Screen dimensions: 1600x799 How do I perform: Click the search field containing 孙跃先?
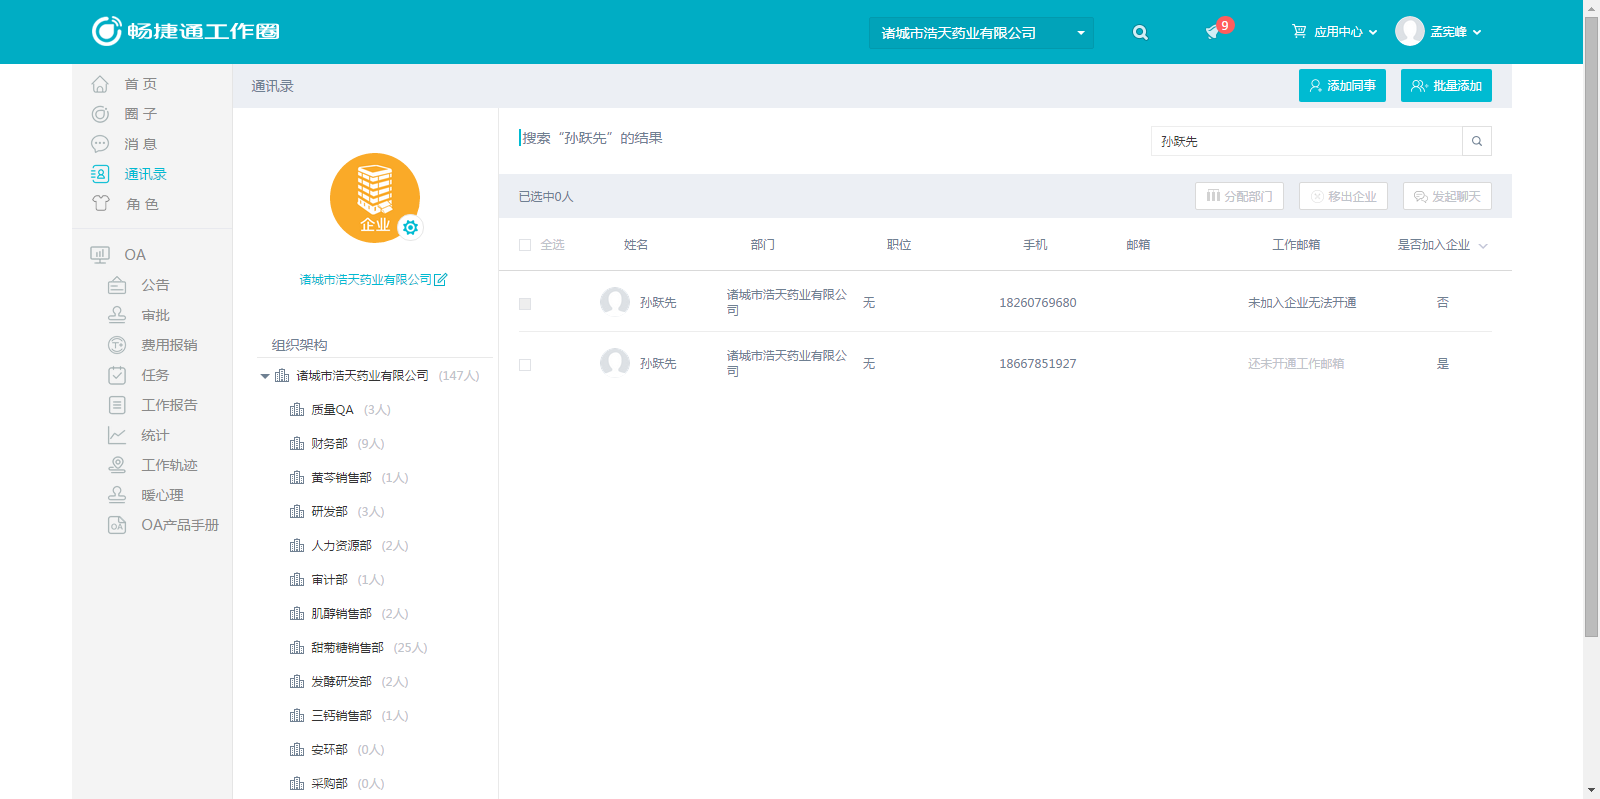pyautogui.click(x=1306, y=141)
